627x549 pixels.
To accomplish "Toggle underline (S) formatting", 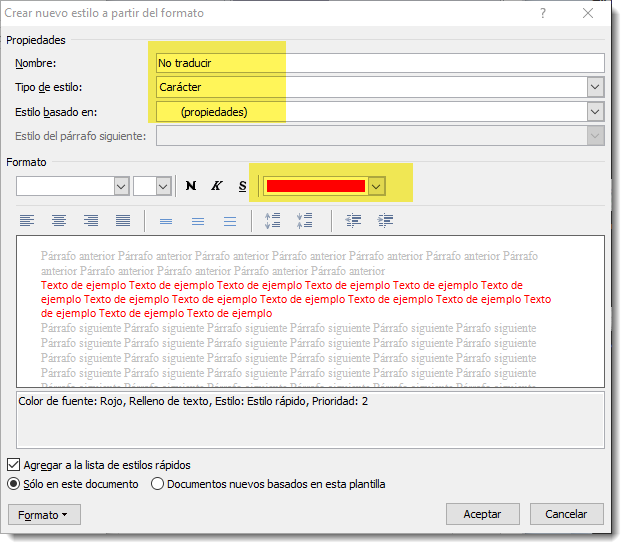I will [x=242, y=186].
